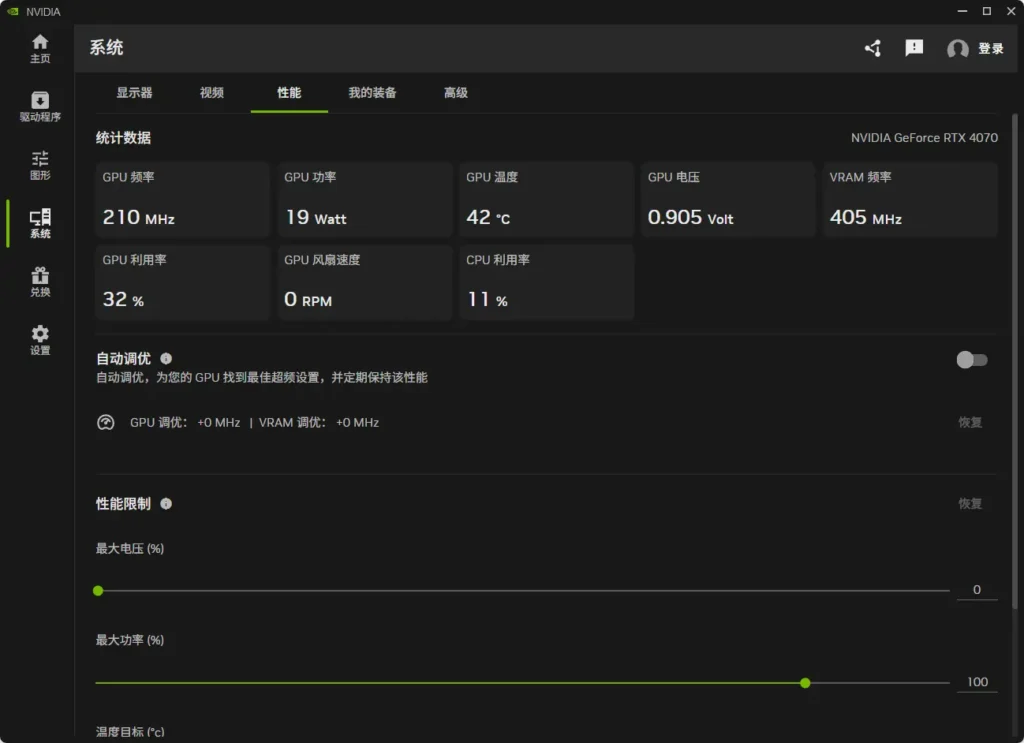
Task: Open the 我的装备 tab
Action: click(372, 93)
